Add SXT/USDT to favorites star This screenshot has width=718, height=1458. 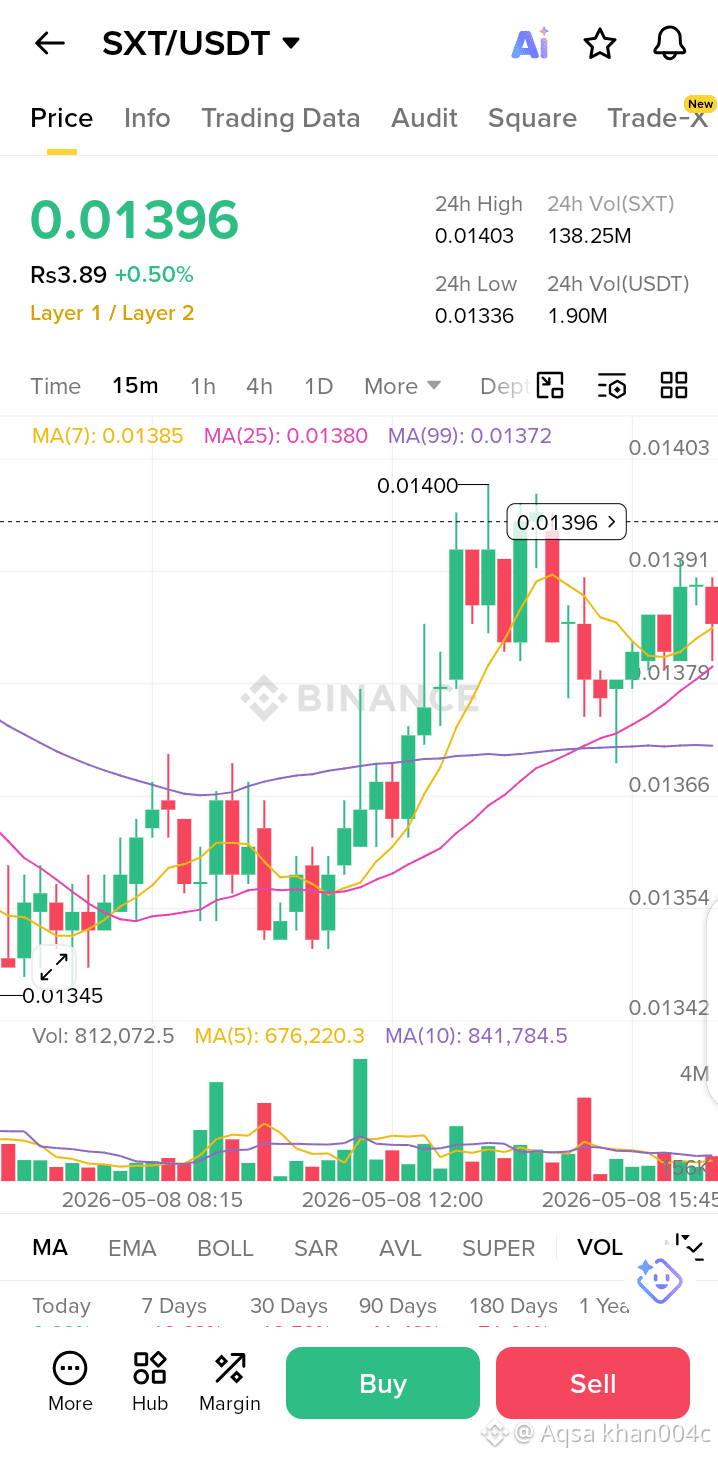(x=599, y=43)
